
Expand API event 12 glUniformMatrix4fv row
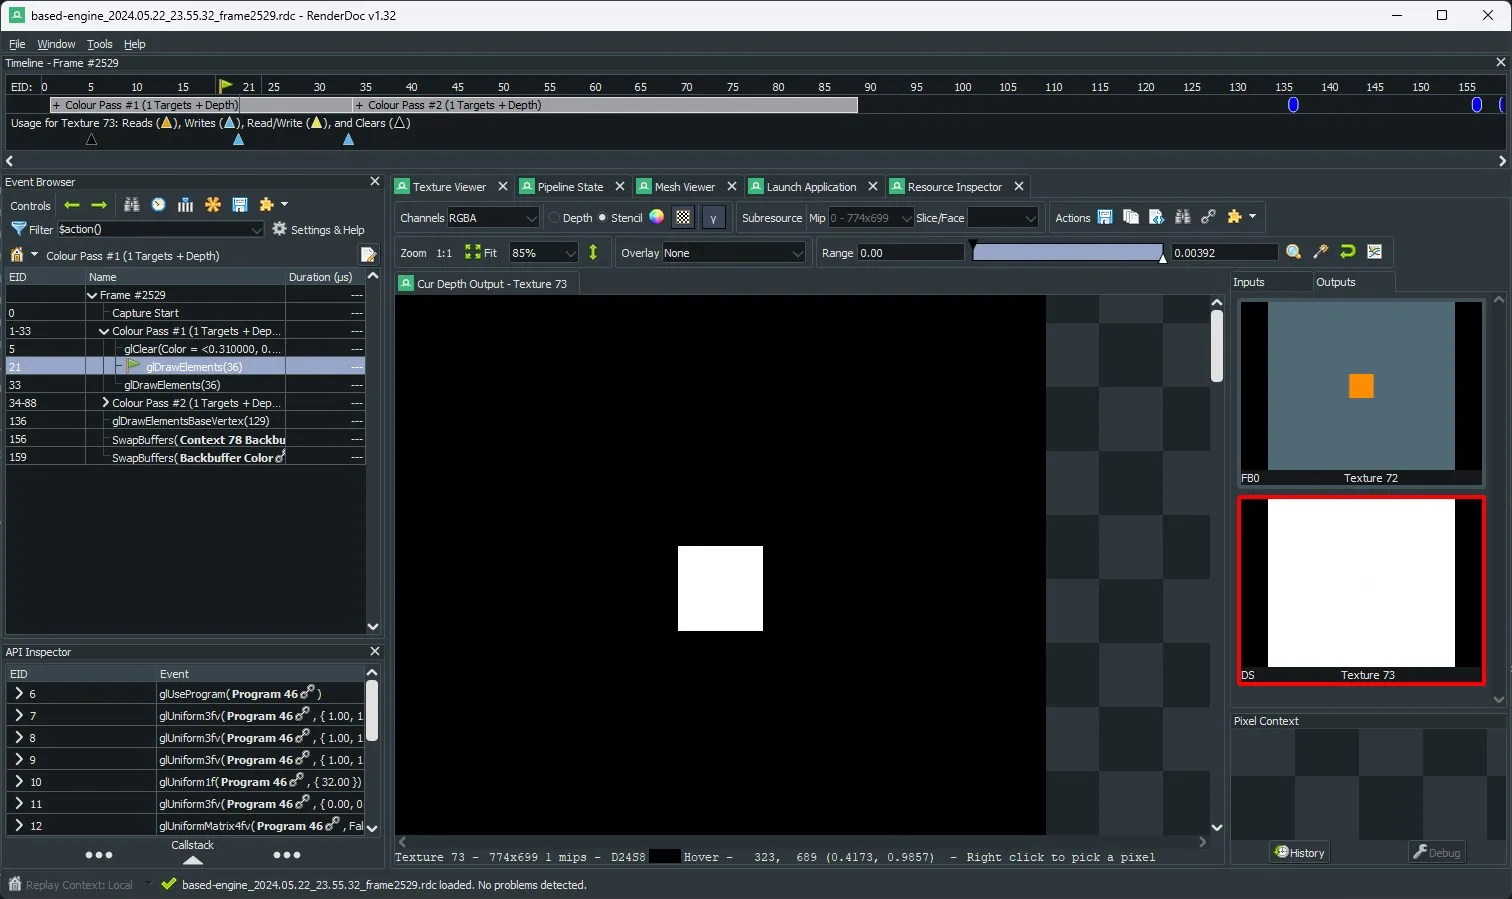coord(18,825)
